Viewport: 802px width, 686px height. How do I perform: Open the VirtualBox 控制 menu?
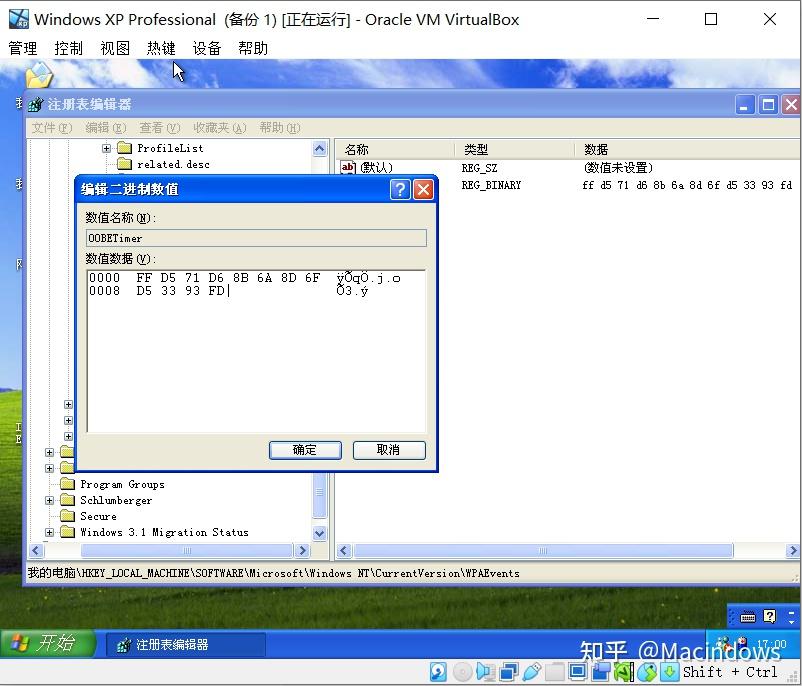(69, 49)
